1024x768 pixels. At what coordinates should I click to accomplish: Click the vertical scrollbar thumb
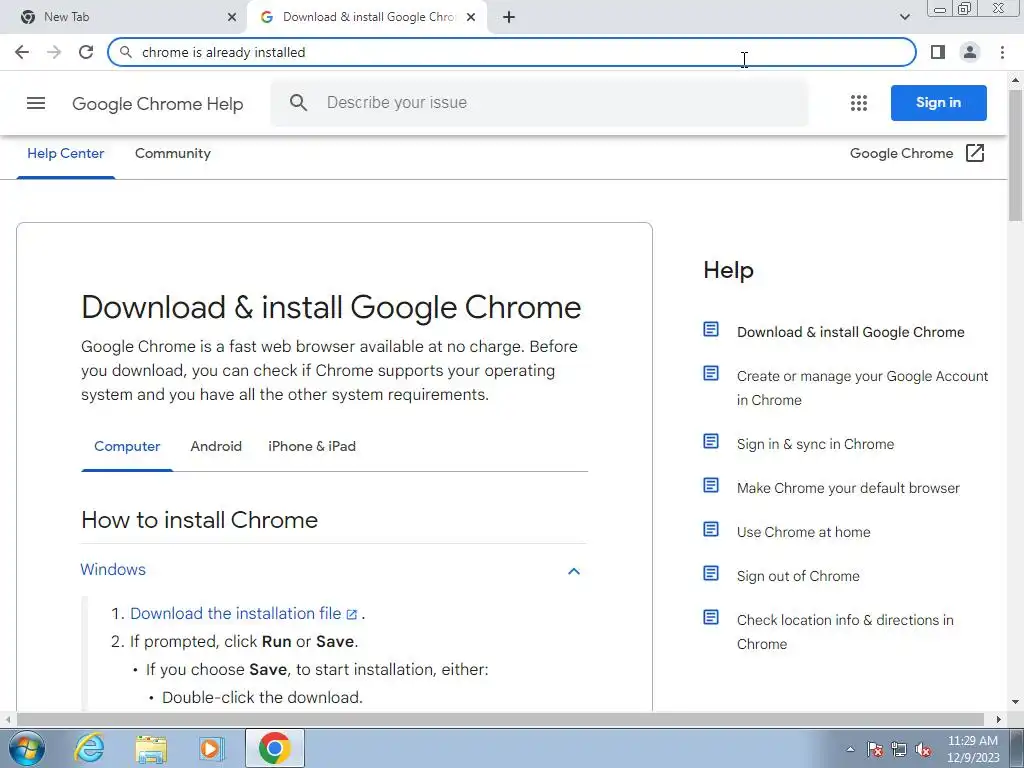click(x=1016, y=155)
